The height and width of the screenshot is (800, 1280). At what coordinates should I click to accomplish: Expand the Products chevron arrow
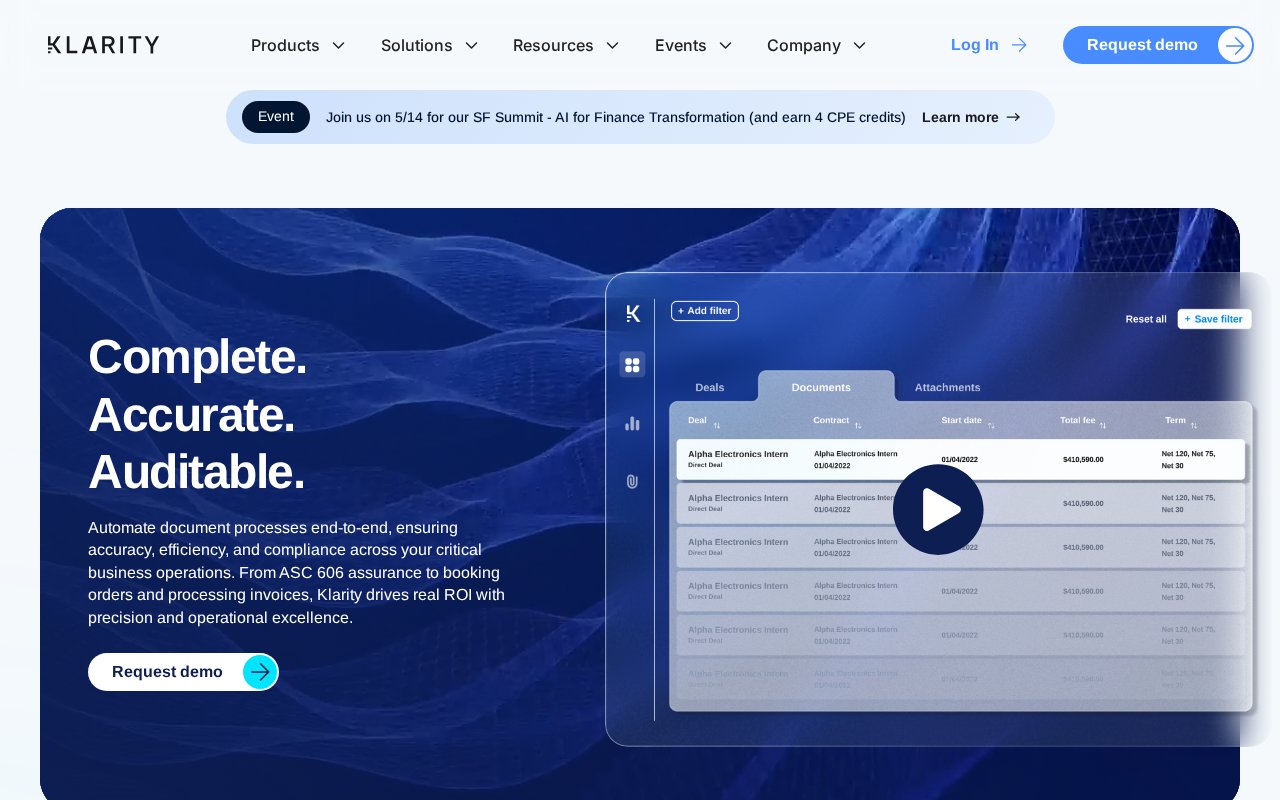click(338, 45)
